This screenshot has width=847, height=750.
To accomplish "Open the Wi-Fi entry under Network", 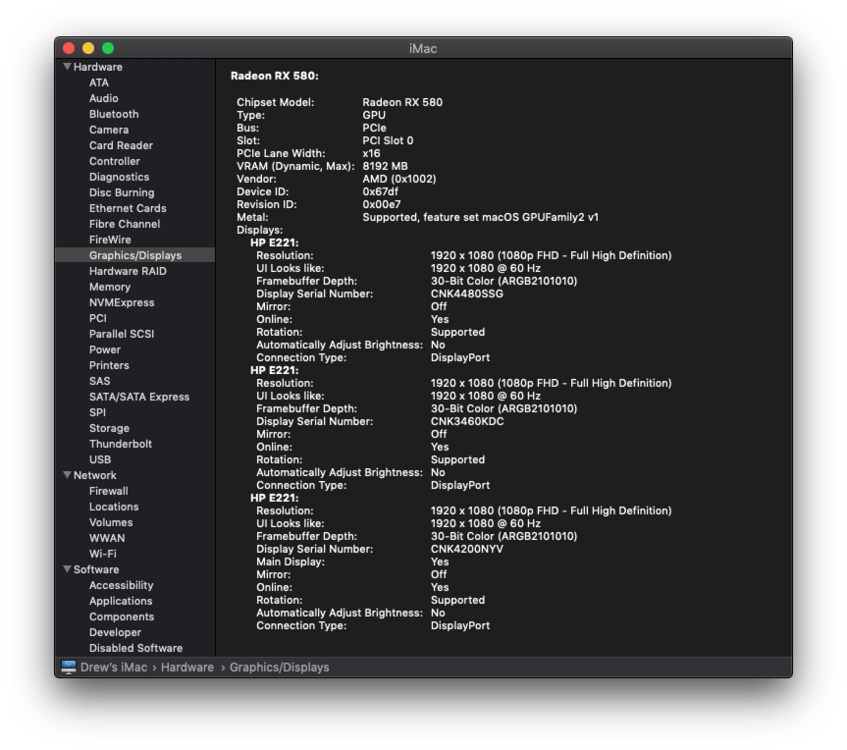I will pos(102,554).
